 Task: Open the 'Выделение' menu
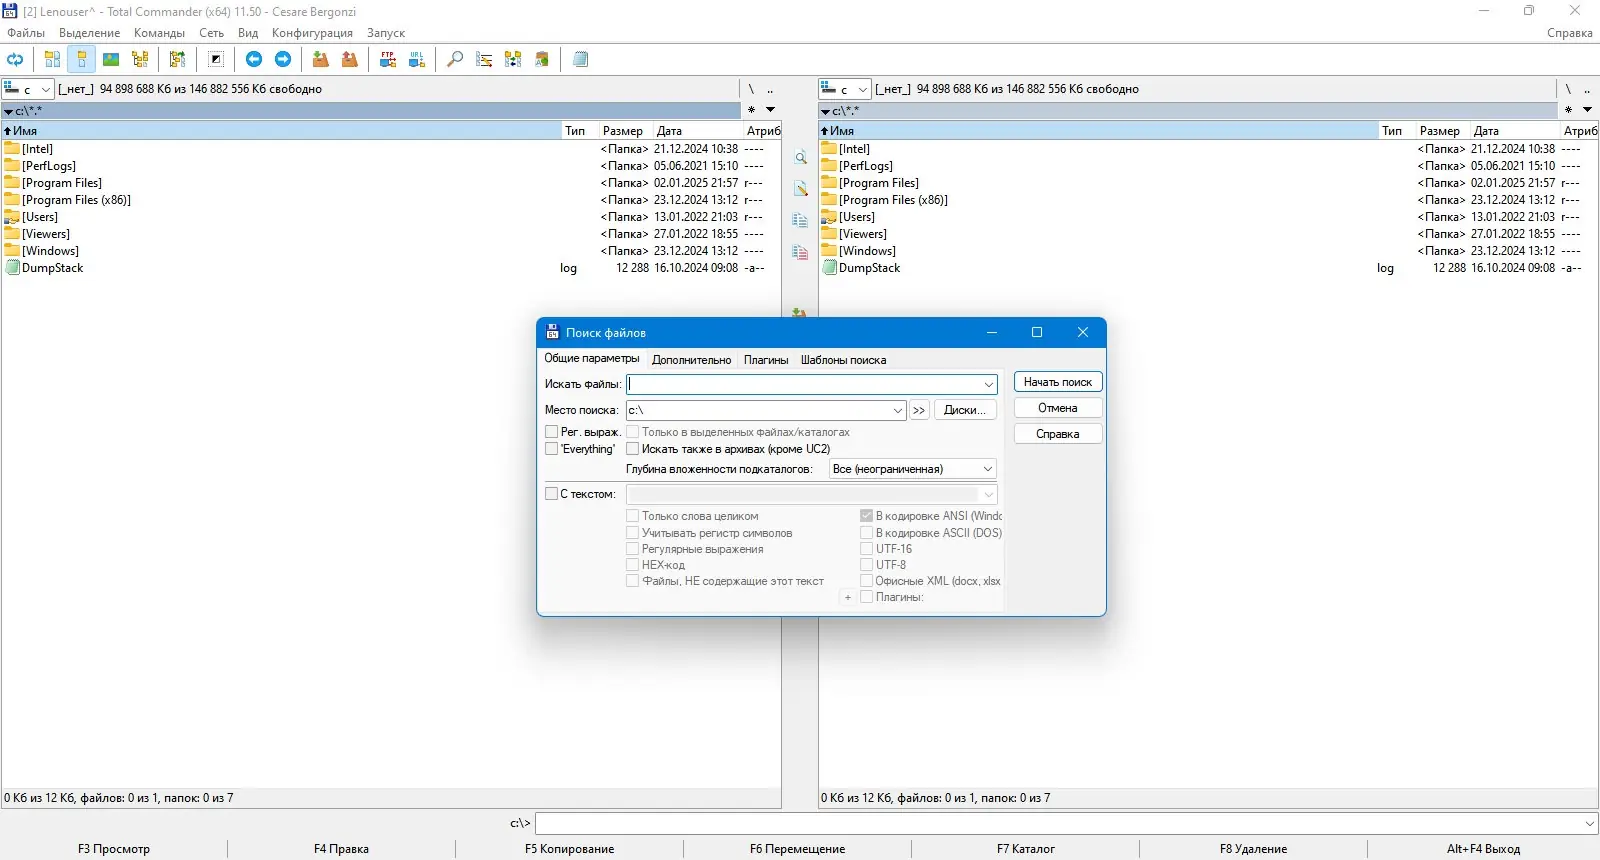89,33
